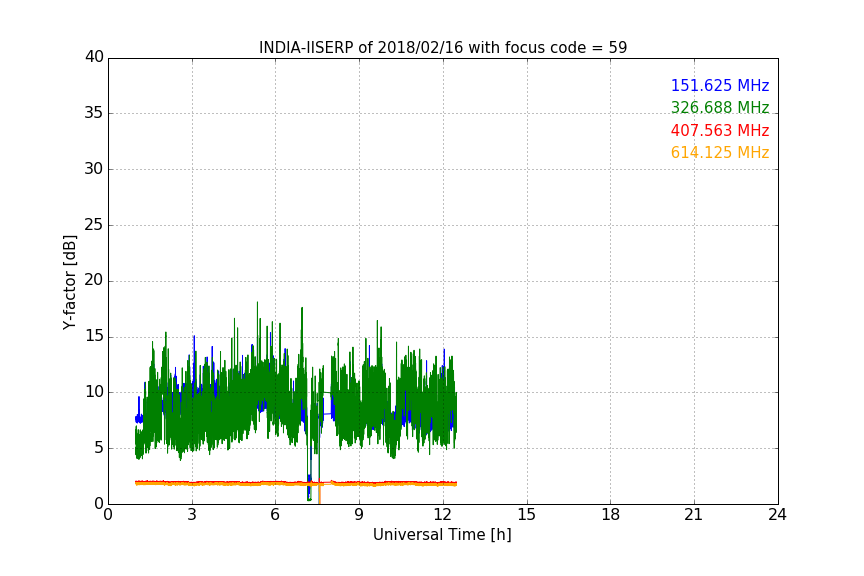Click the x-axis tick label '18'
The width and height of the screenshot is (864, 576).
coord(611,515)
